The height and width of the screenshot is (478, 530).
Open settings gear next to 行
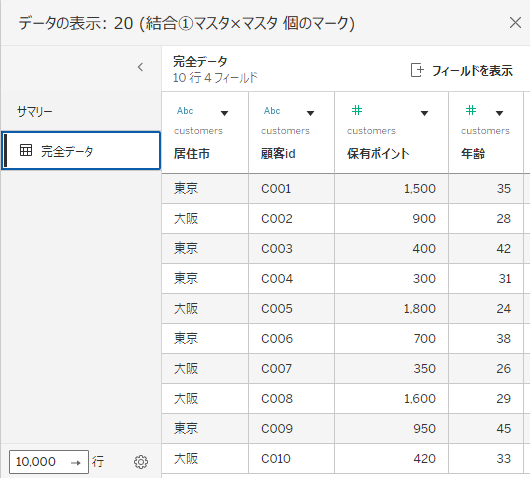pos(141,462)
